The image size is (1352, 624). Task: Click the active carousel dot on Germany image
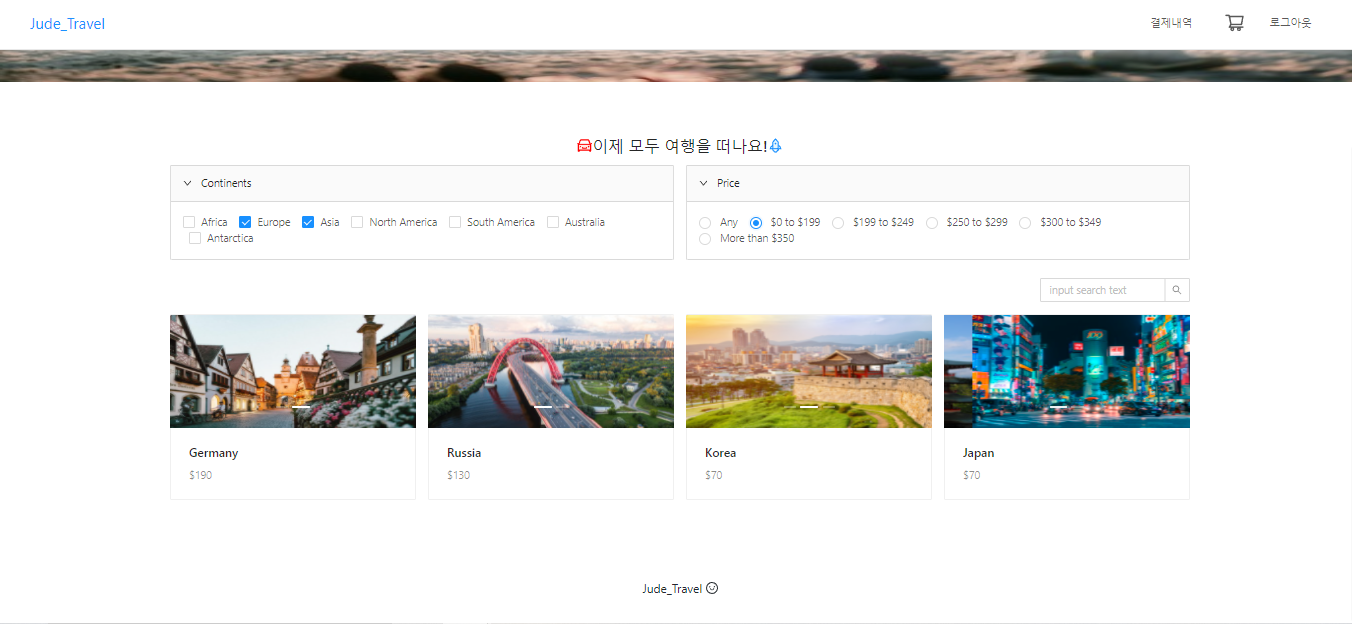click(301, 407)
